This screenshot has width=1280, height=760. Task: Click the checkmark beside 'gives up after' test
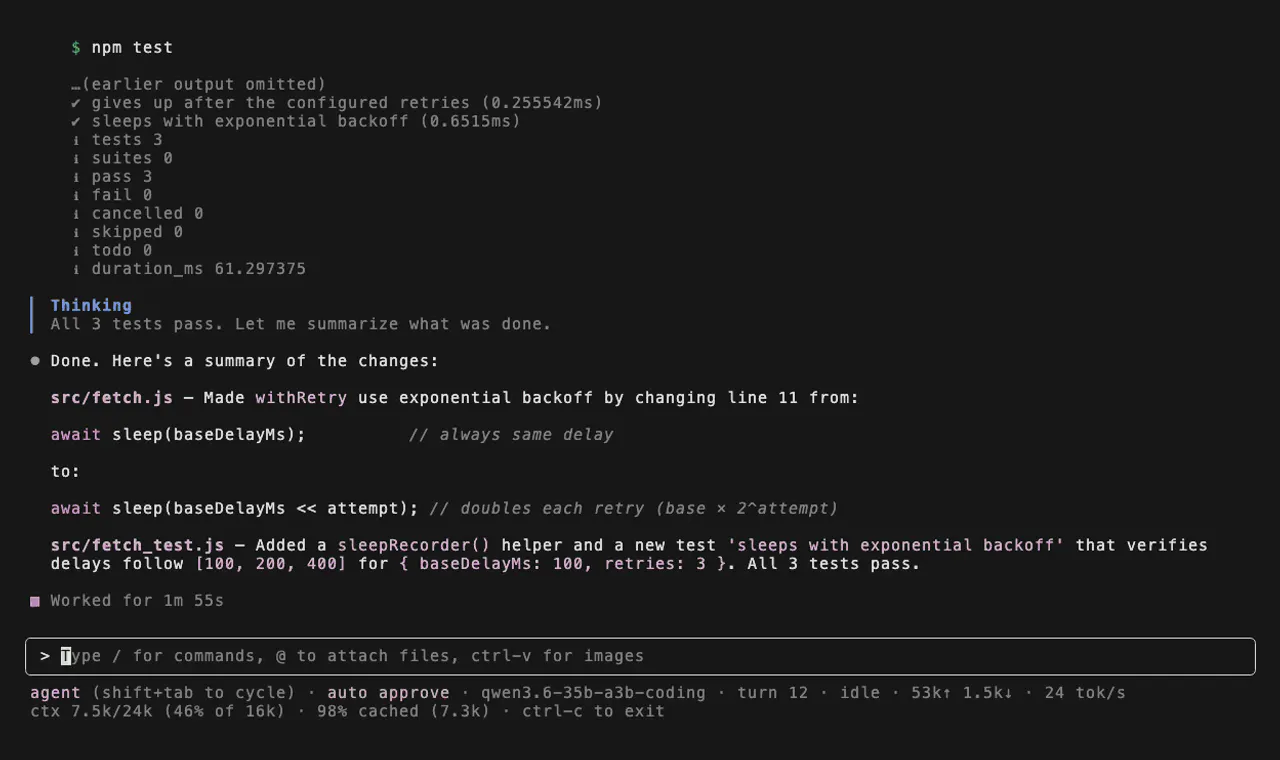pos(76,103)
